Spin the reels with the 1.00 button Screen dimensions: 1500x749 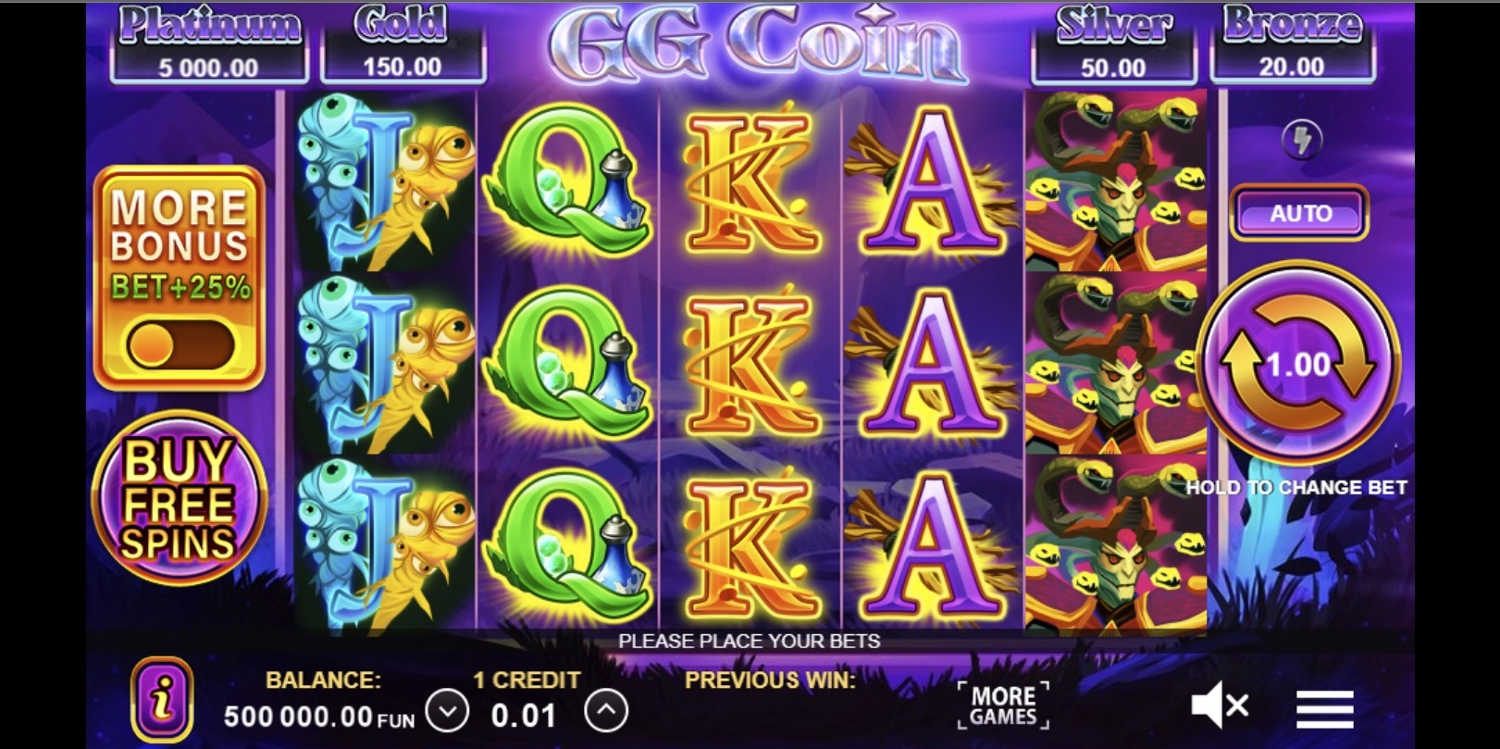(x=1298, y=363)
